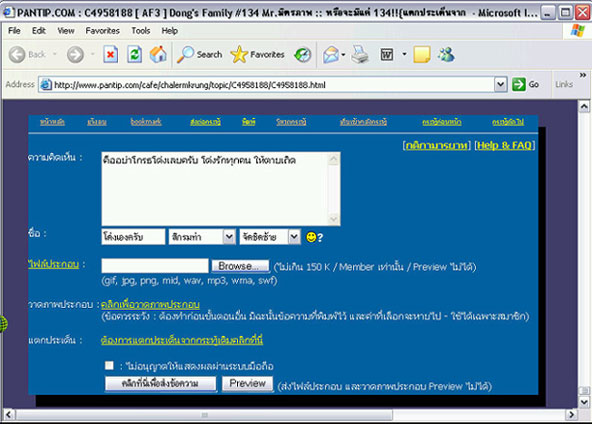The height and width of the screenshot is (424, 592).
Task: Open the Search toolbar button
Action: [200, 55]
